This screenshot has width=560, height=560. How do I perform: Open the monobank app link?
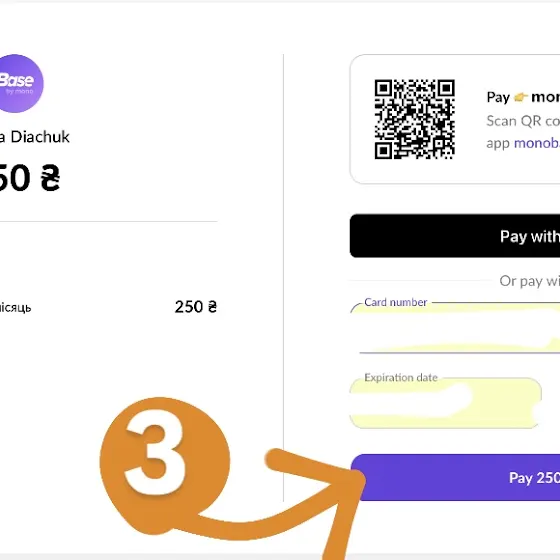(537, 143)
